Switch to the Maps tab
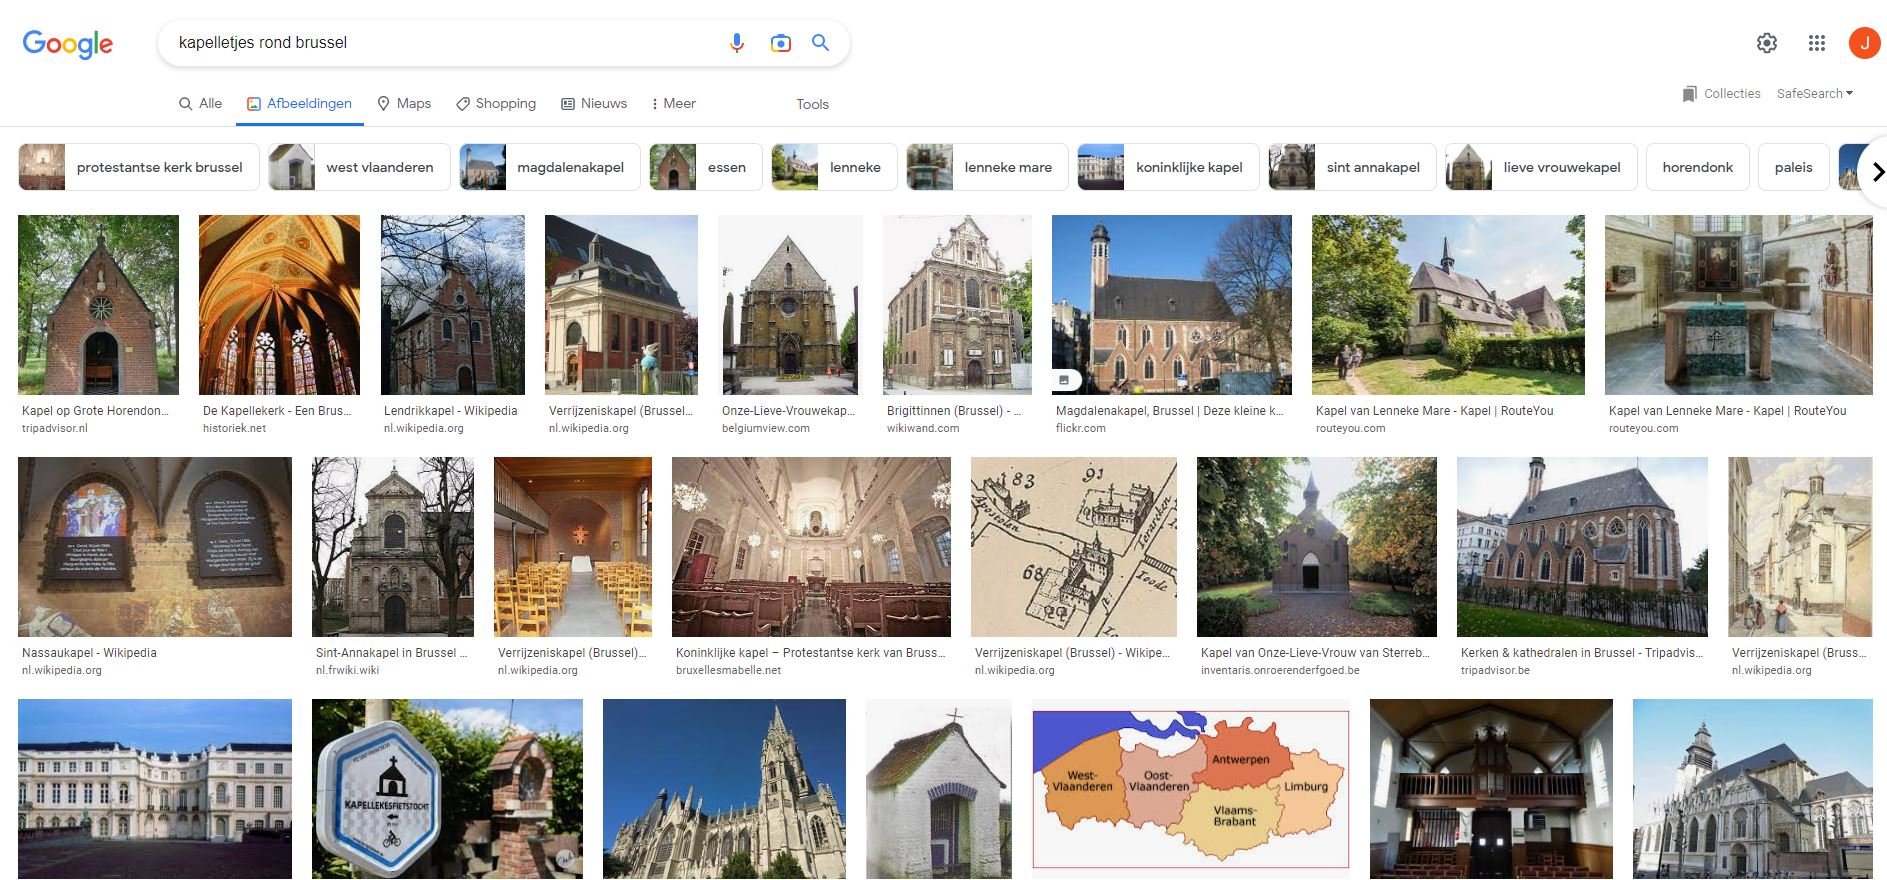 tap(404, 104)
